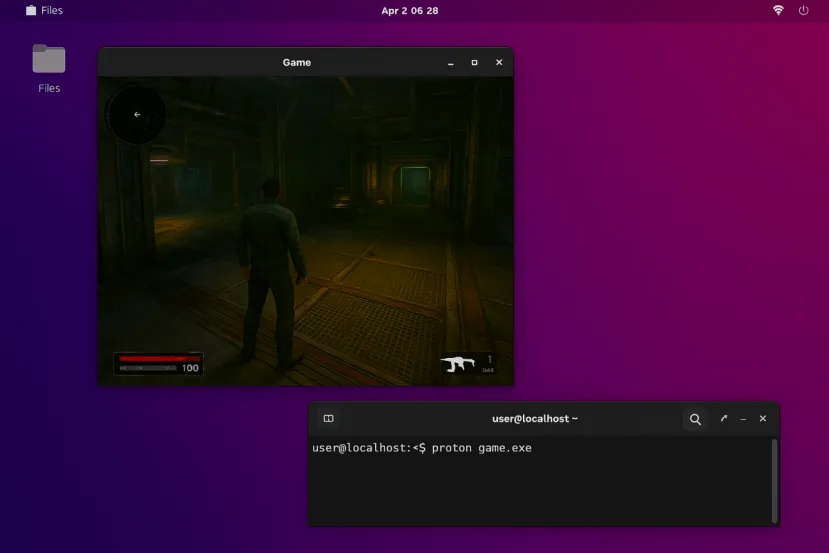The image size is (829, 553).
Task: Click the red health bar in game
Action: (x=159, y=358)
